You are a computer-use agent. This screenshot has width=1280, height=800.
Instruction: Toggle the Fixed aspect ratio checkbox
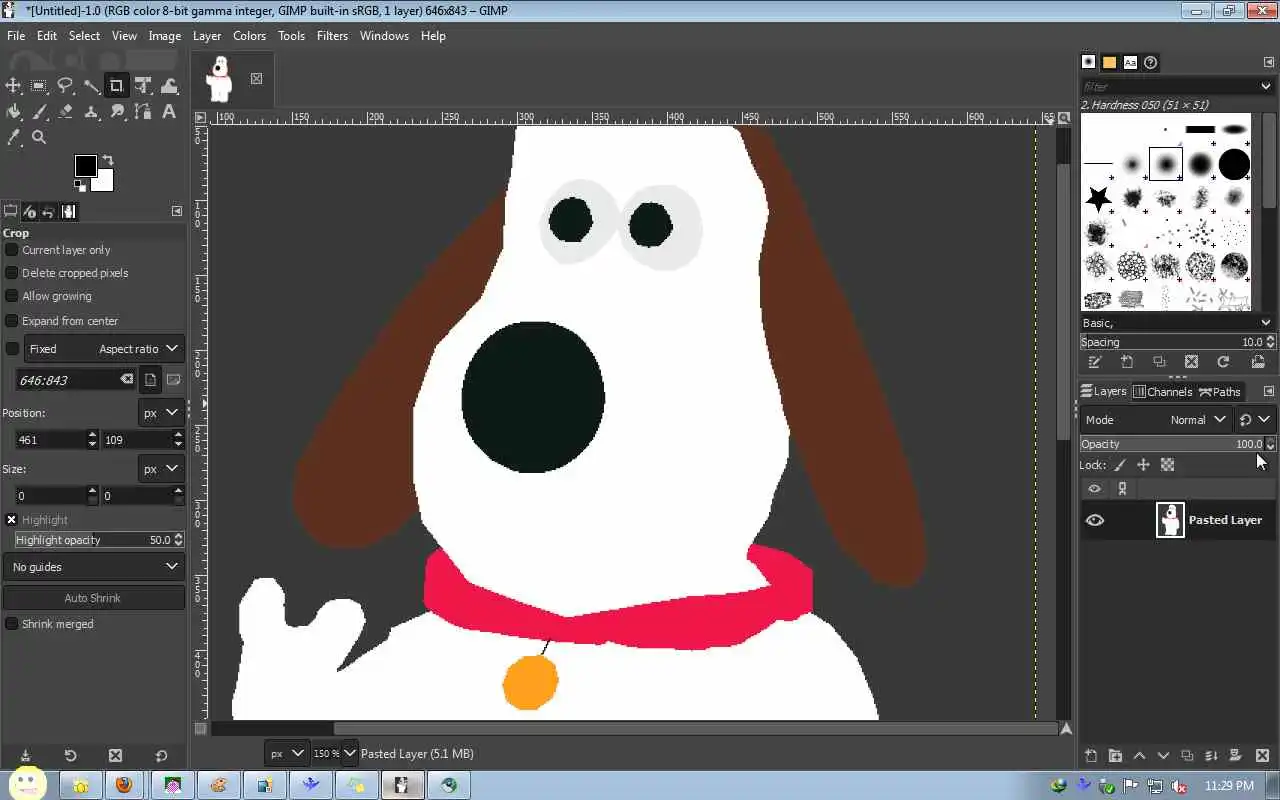[12, 349]
